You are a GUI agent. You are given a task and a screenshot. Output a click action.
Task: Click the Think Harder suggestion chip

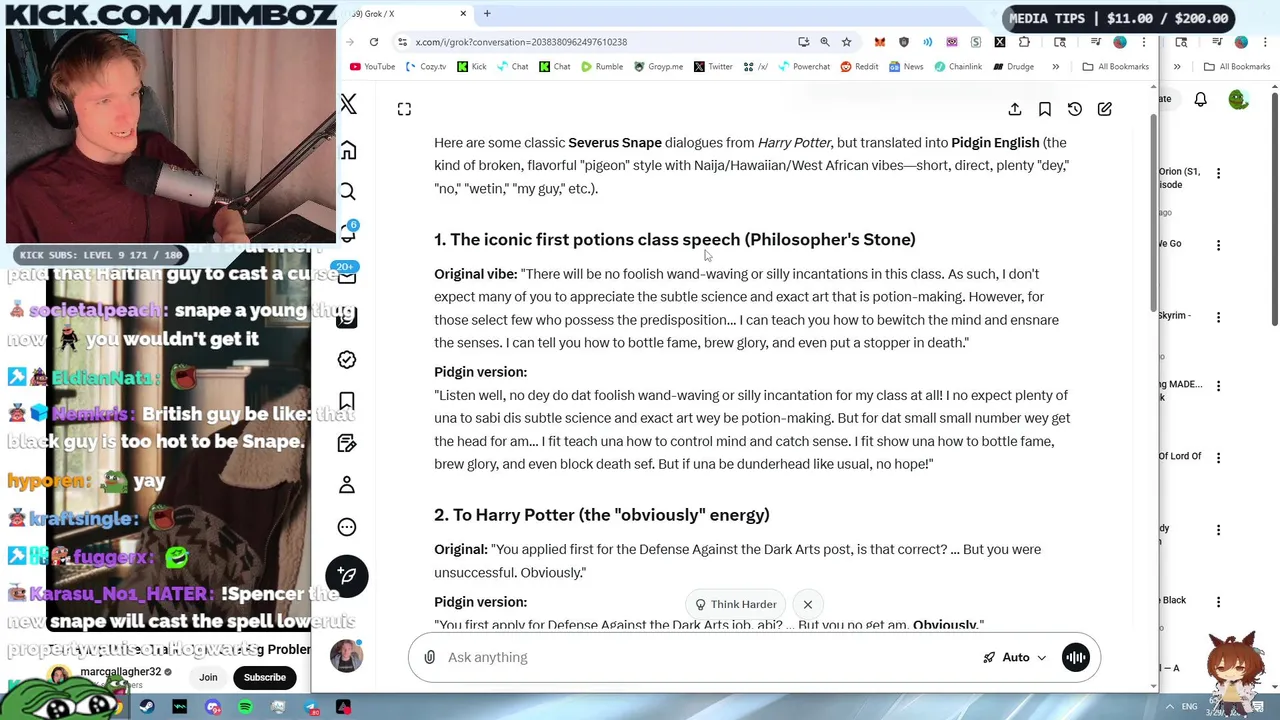click(736, 604)
